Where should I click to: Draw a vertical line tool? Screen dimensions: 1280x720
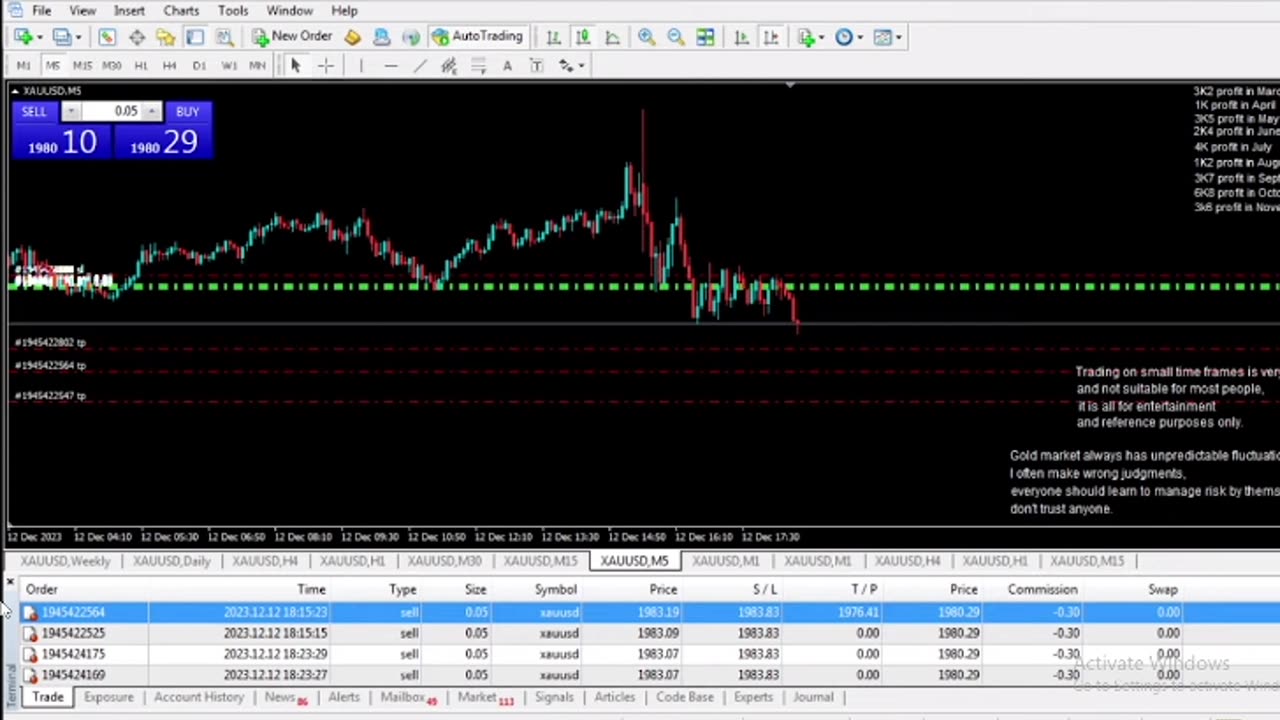point(361,66)
